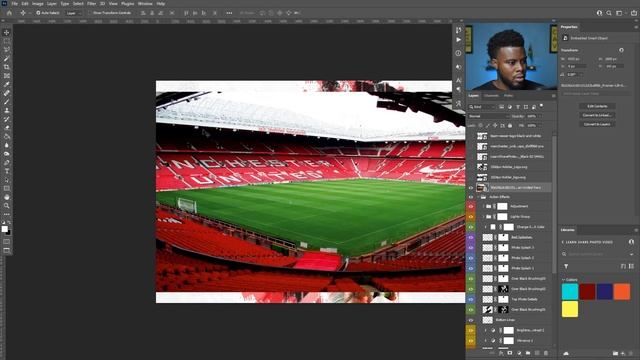Toggle the Auto-Select checkbox
Viewport: 640px width, 360px height.
point(38,13)
